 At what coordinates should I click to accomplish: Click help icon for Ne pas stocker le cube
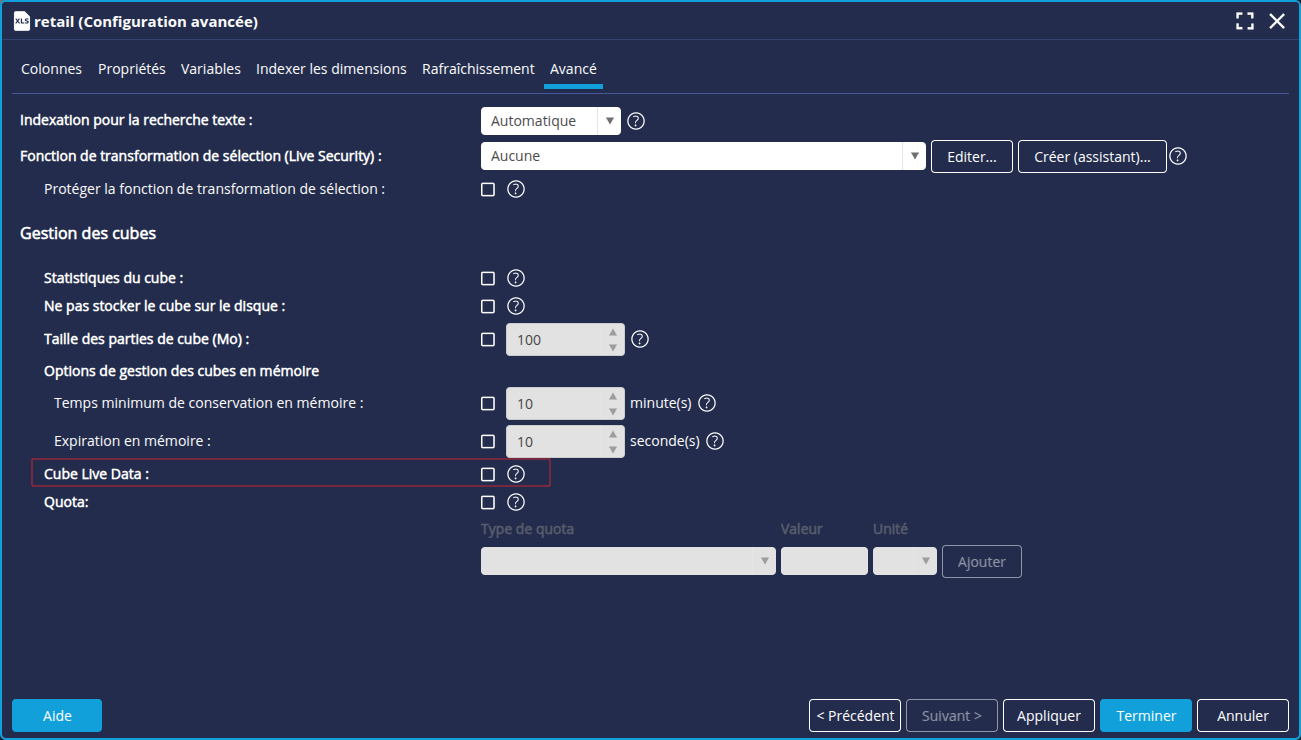[516, 306]
